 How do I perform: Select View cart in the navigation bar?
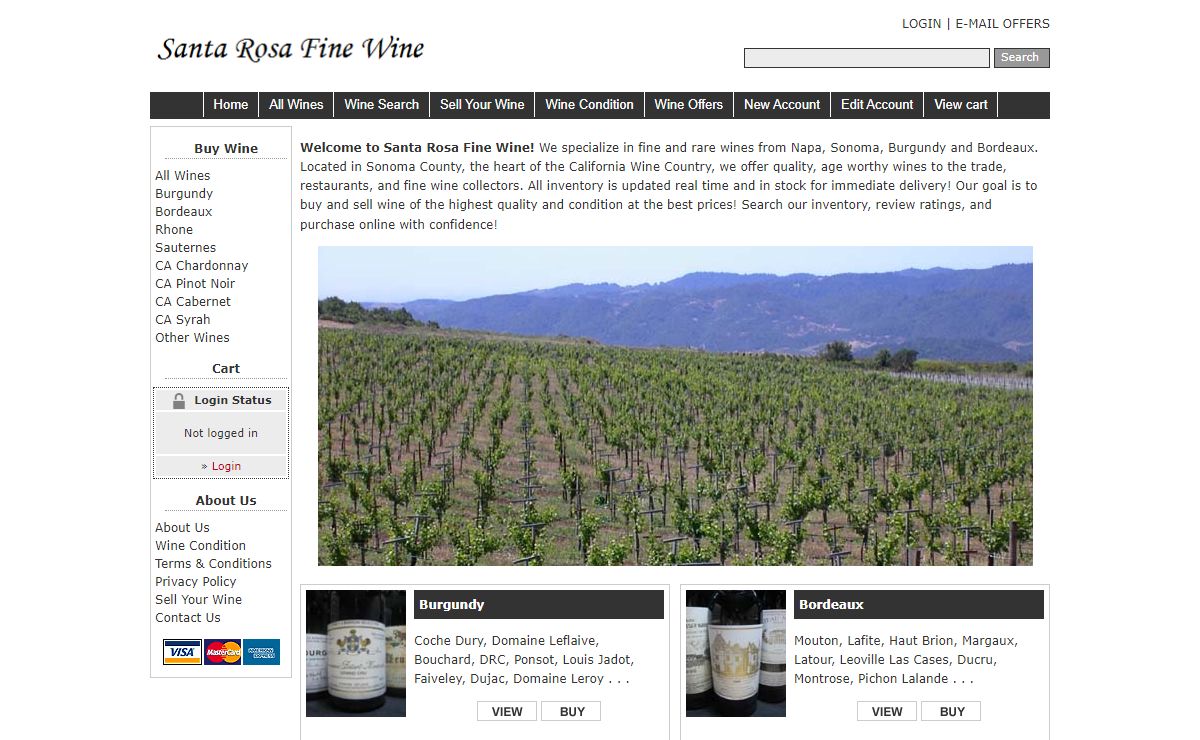(x=961, y=105)
